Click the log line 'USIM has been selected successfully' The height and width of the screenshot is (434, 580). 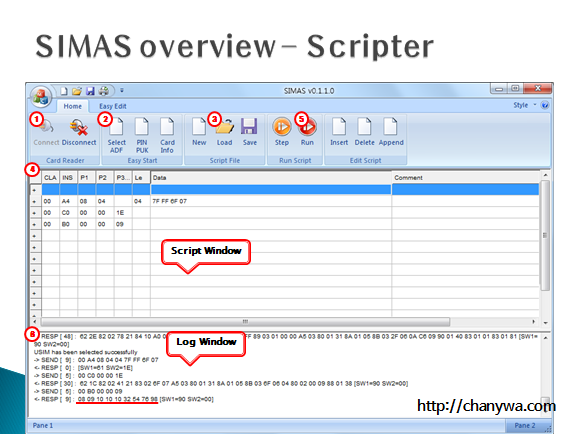85,352
